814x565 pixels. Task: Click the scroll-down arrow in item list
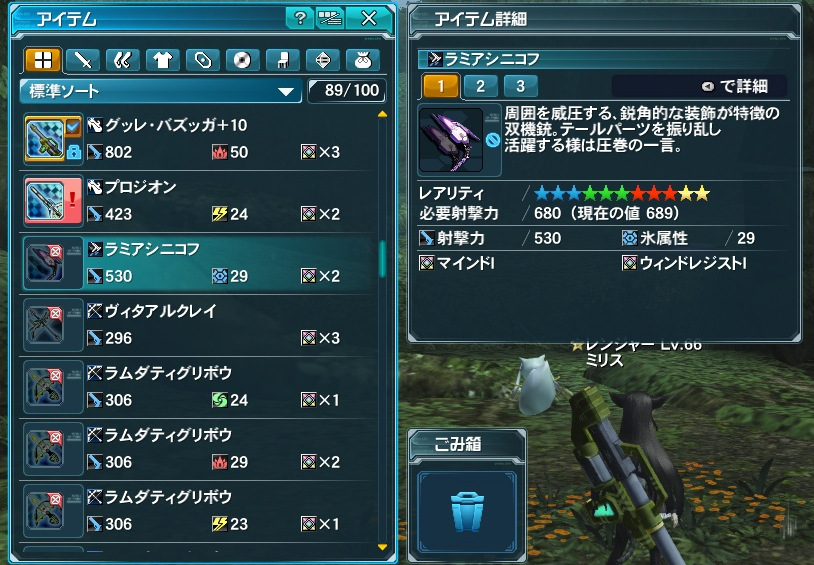(x=383, y=547)
